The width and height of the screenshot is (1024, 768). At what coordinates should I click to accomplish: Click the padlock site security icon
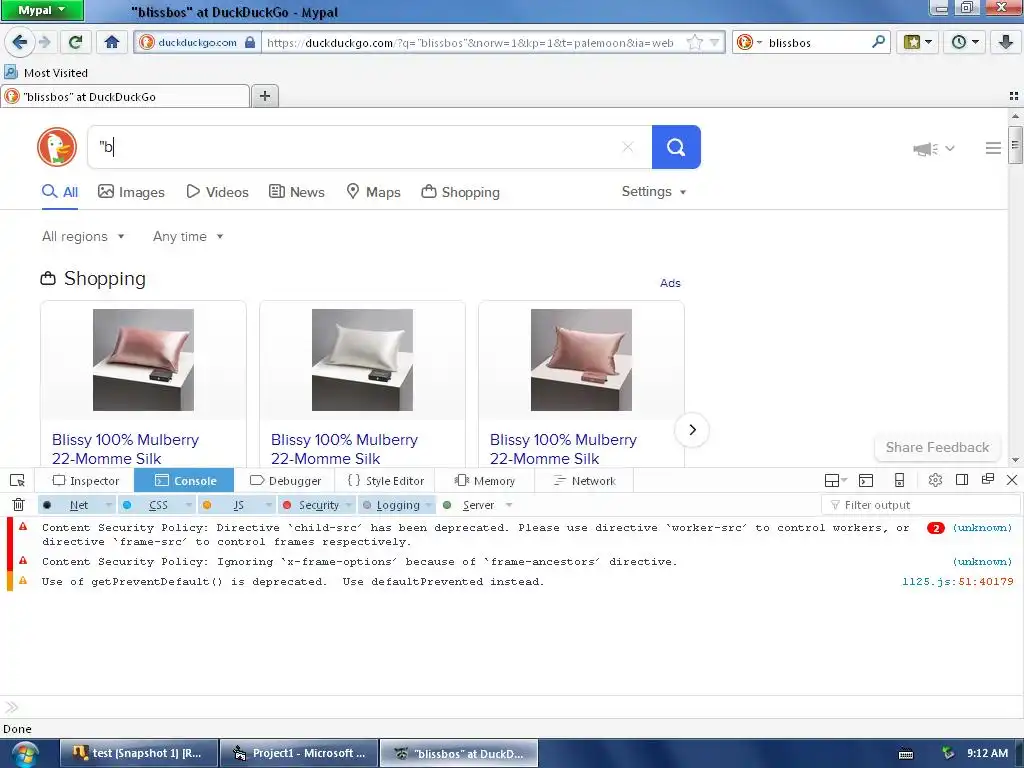tap(250, 42)
